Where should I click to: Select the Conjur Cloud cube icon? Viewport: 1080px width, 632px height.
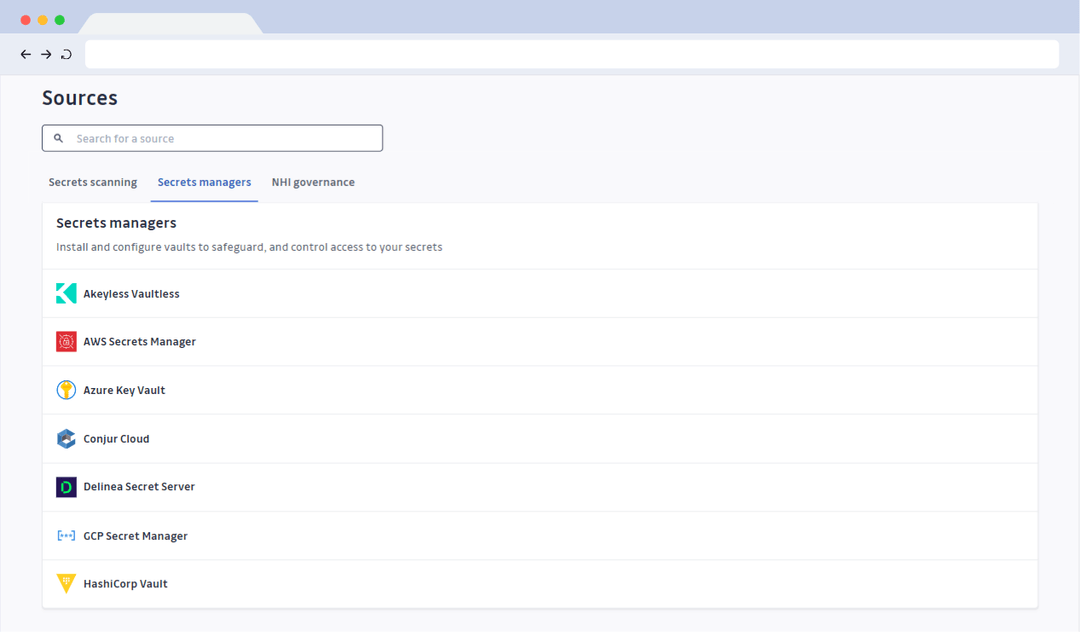[x=65, y=438]
